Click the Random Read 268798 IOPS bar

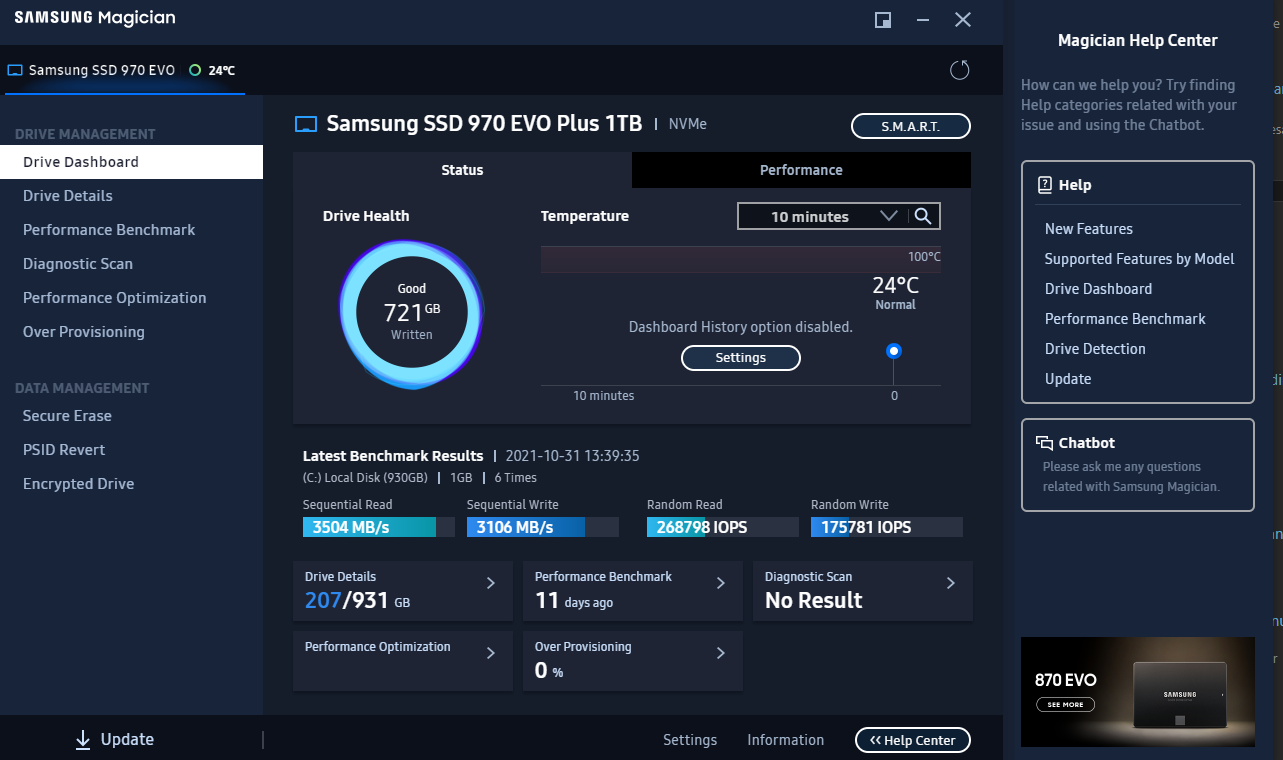[723, 527]
